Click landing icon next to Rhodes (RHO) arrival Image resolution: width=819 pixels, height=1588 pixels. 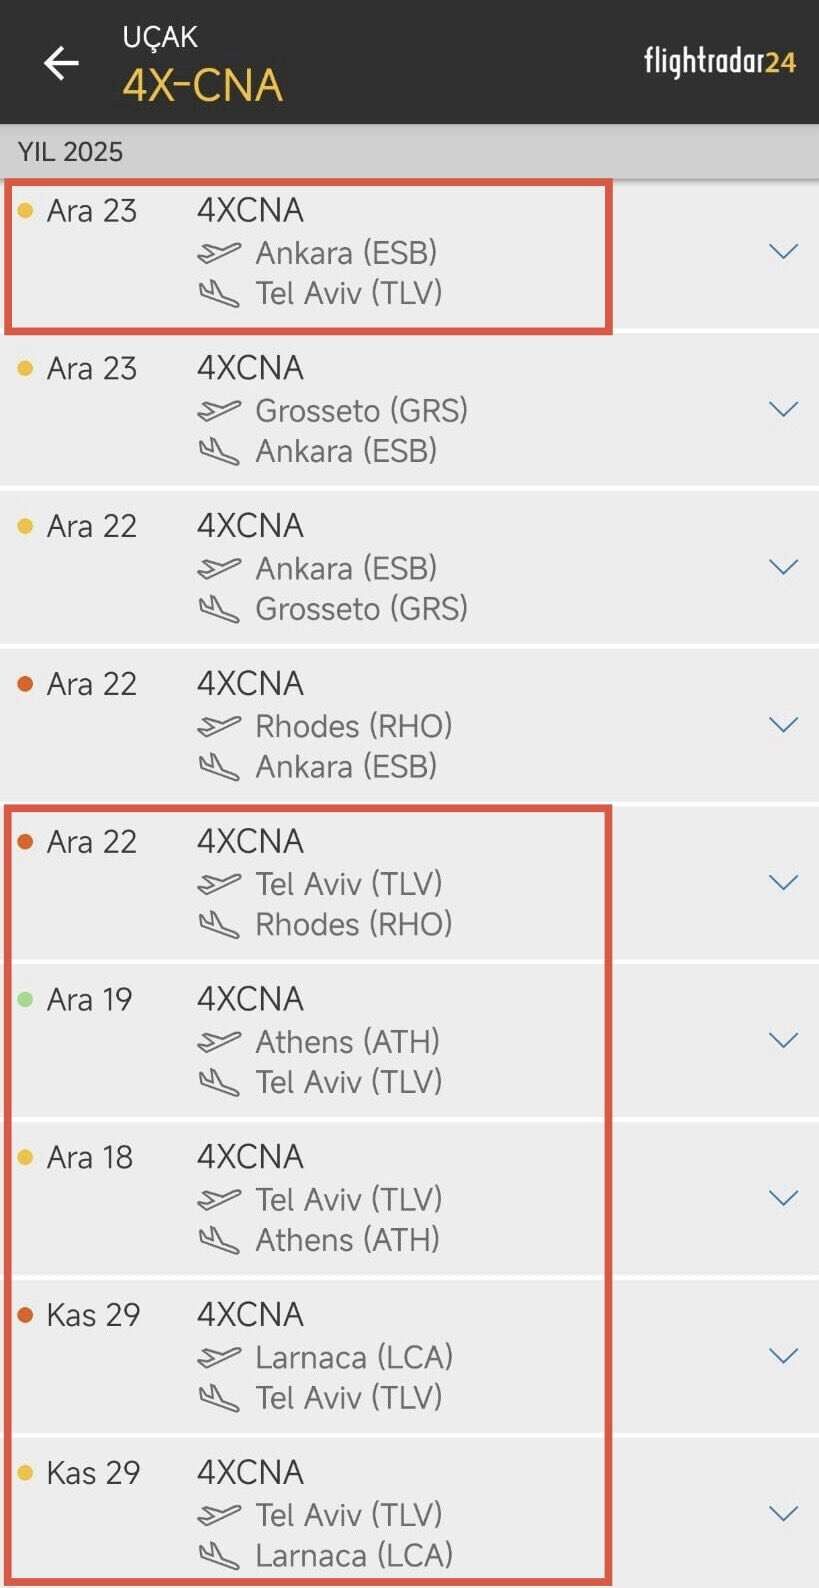(x=218, y=925)
